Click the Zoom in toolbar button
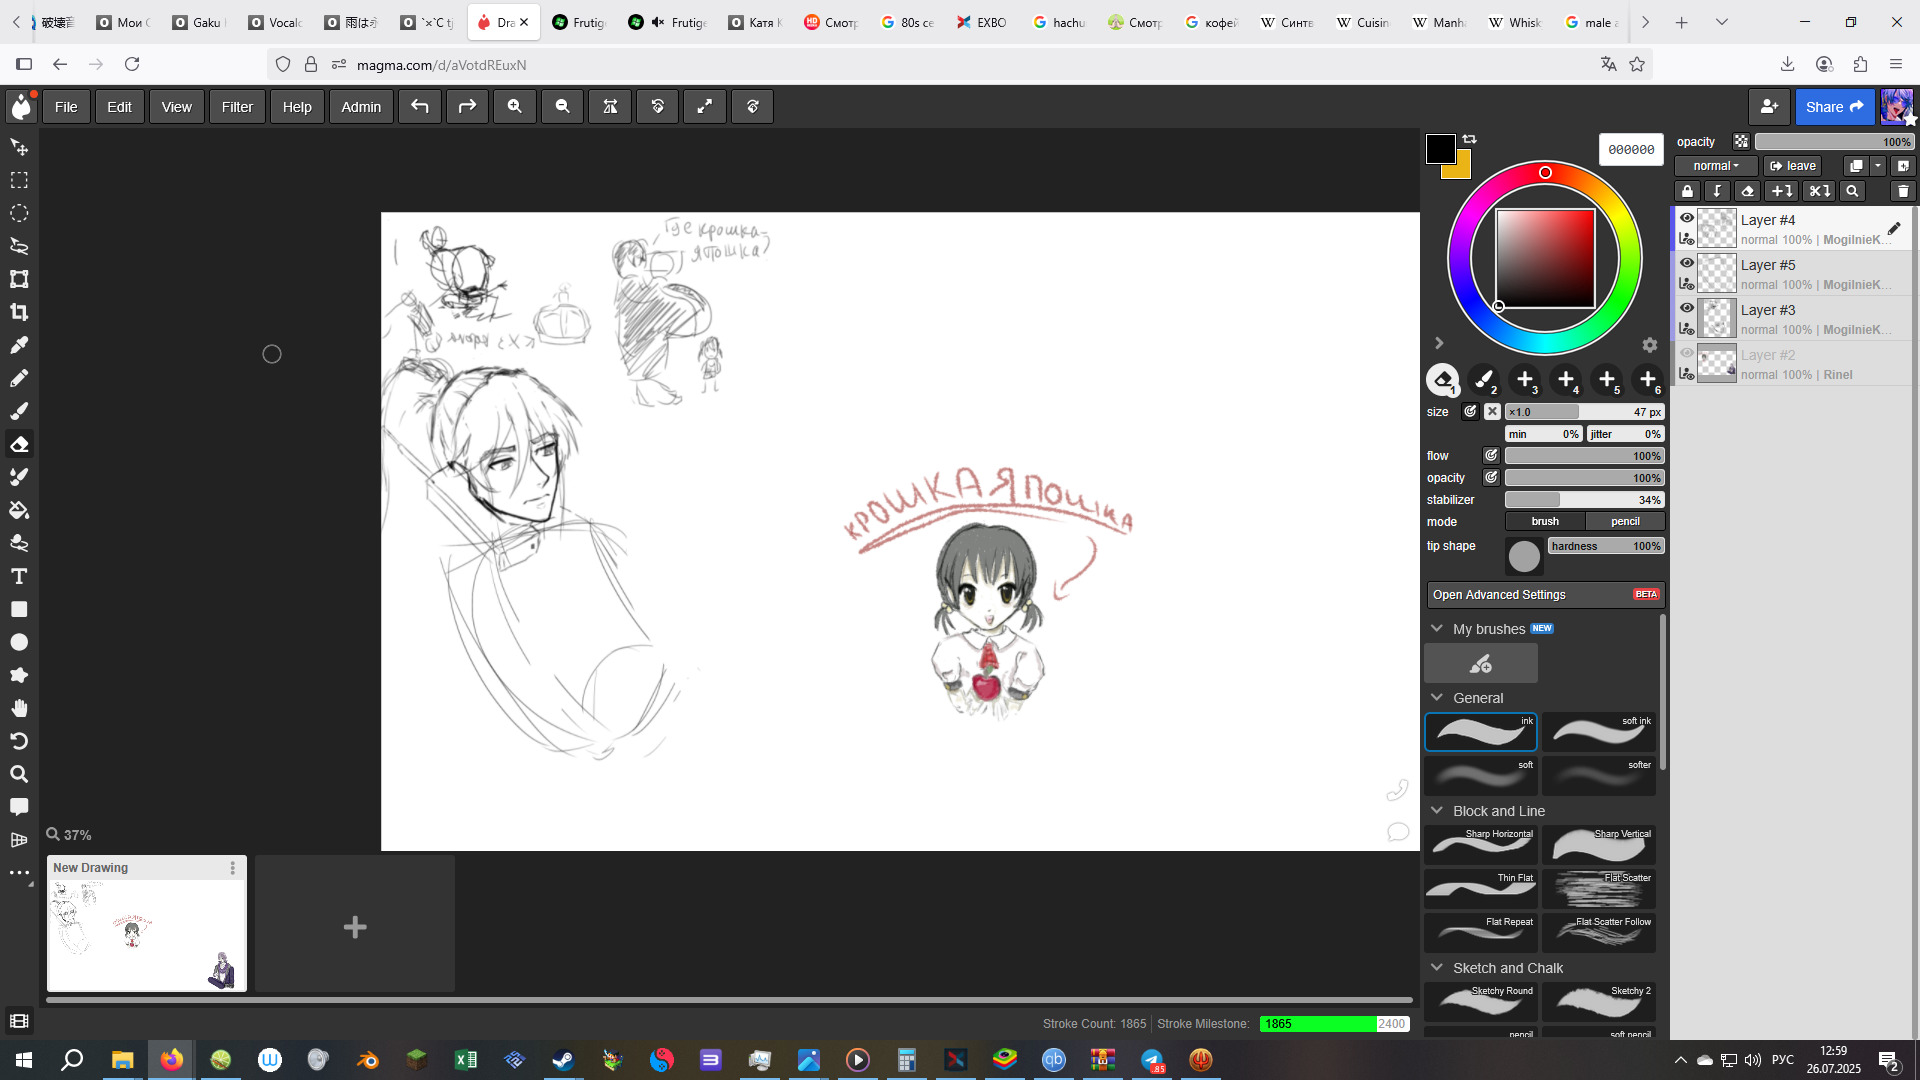 pos(514,107)
